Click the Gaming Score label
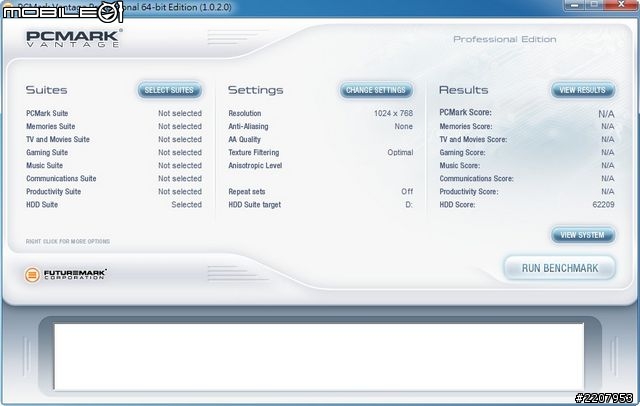 [x=462, y=153]
